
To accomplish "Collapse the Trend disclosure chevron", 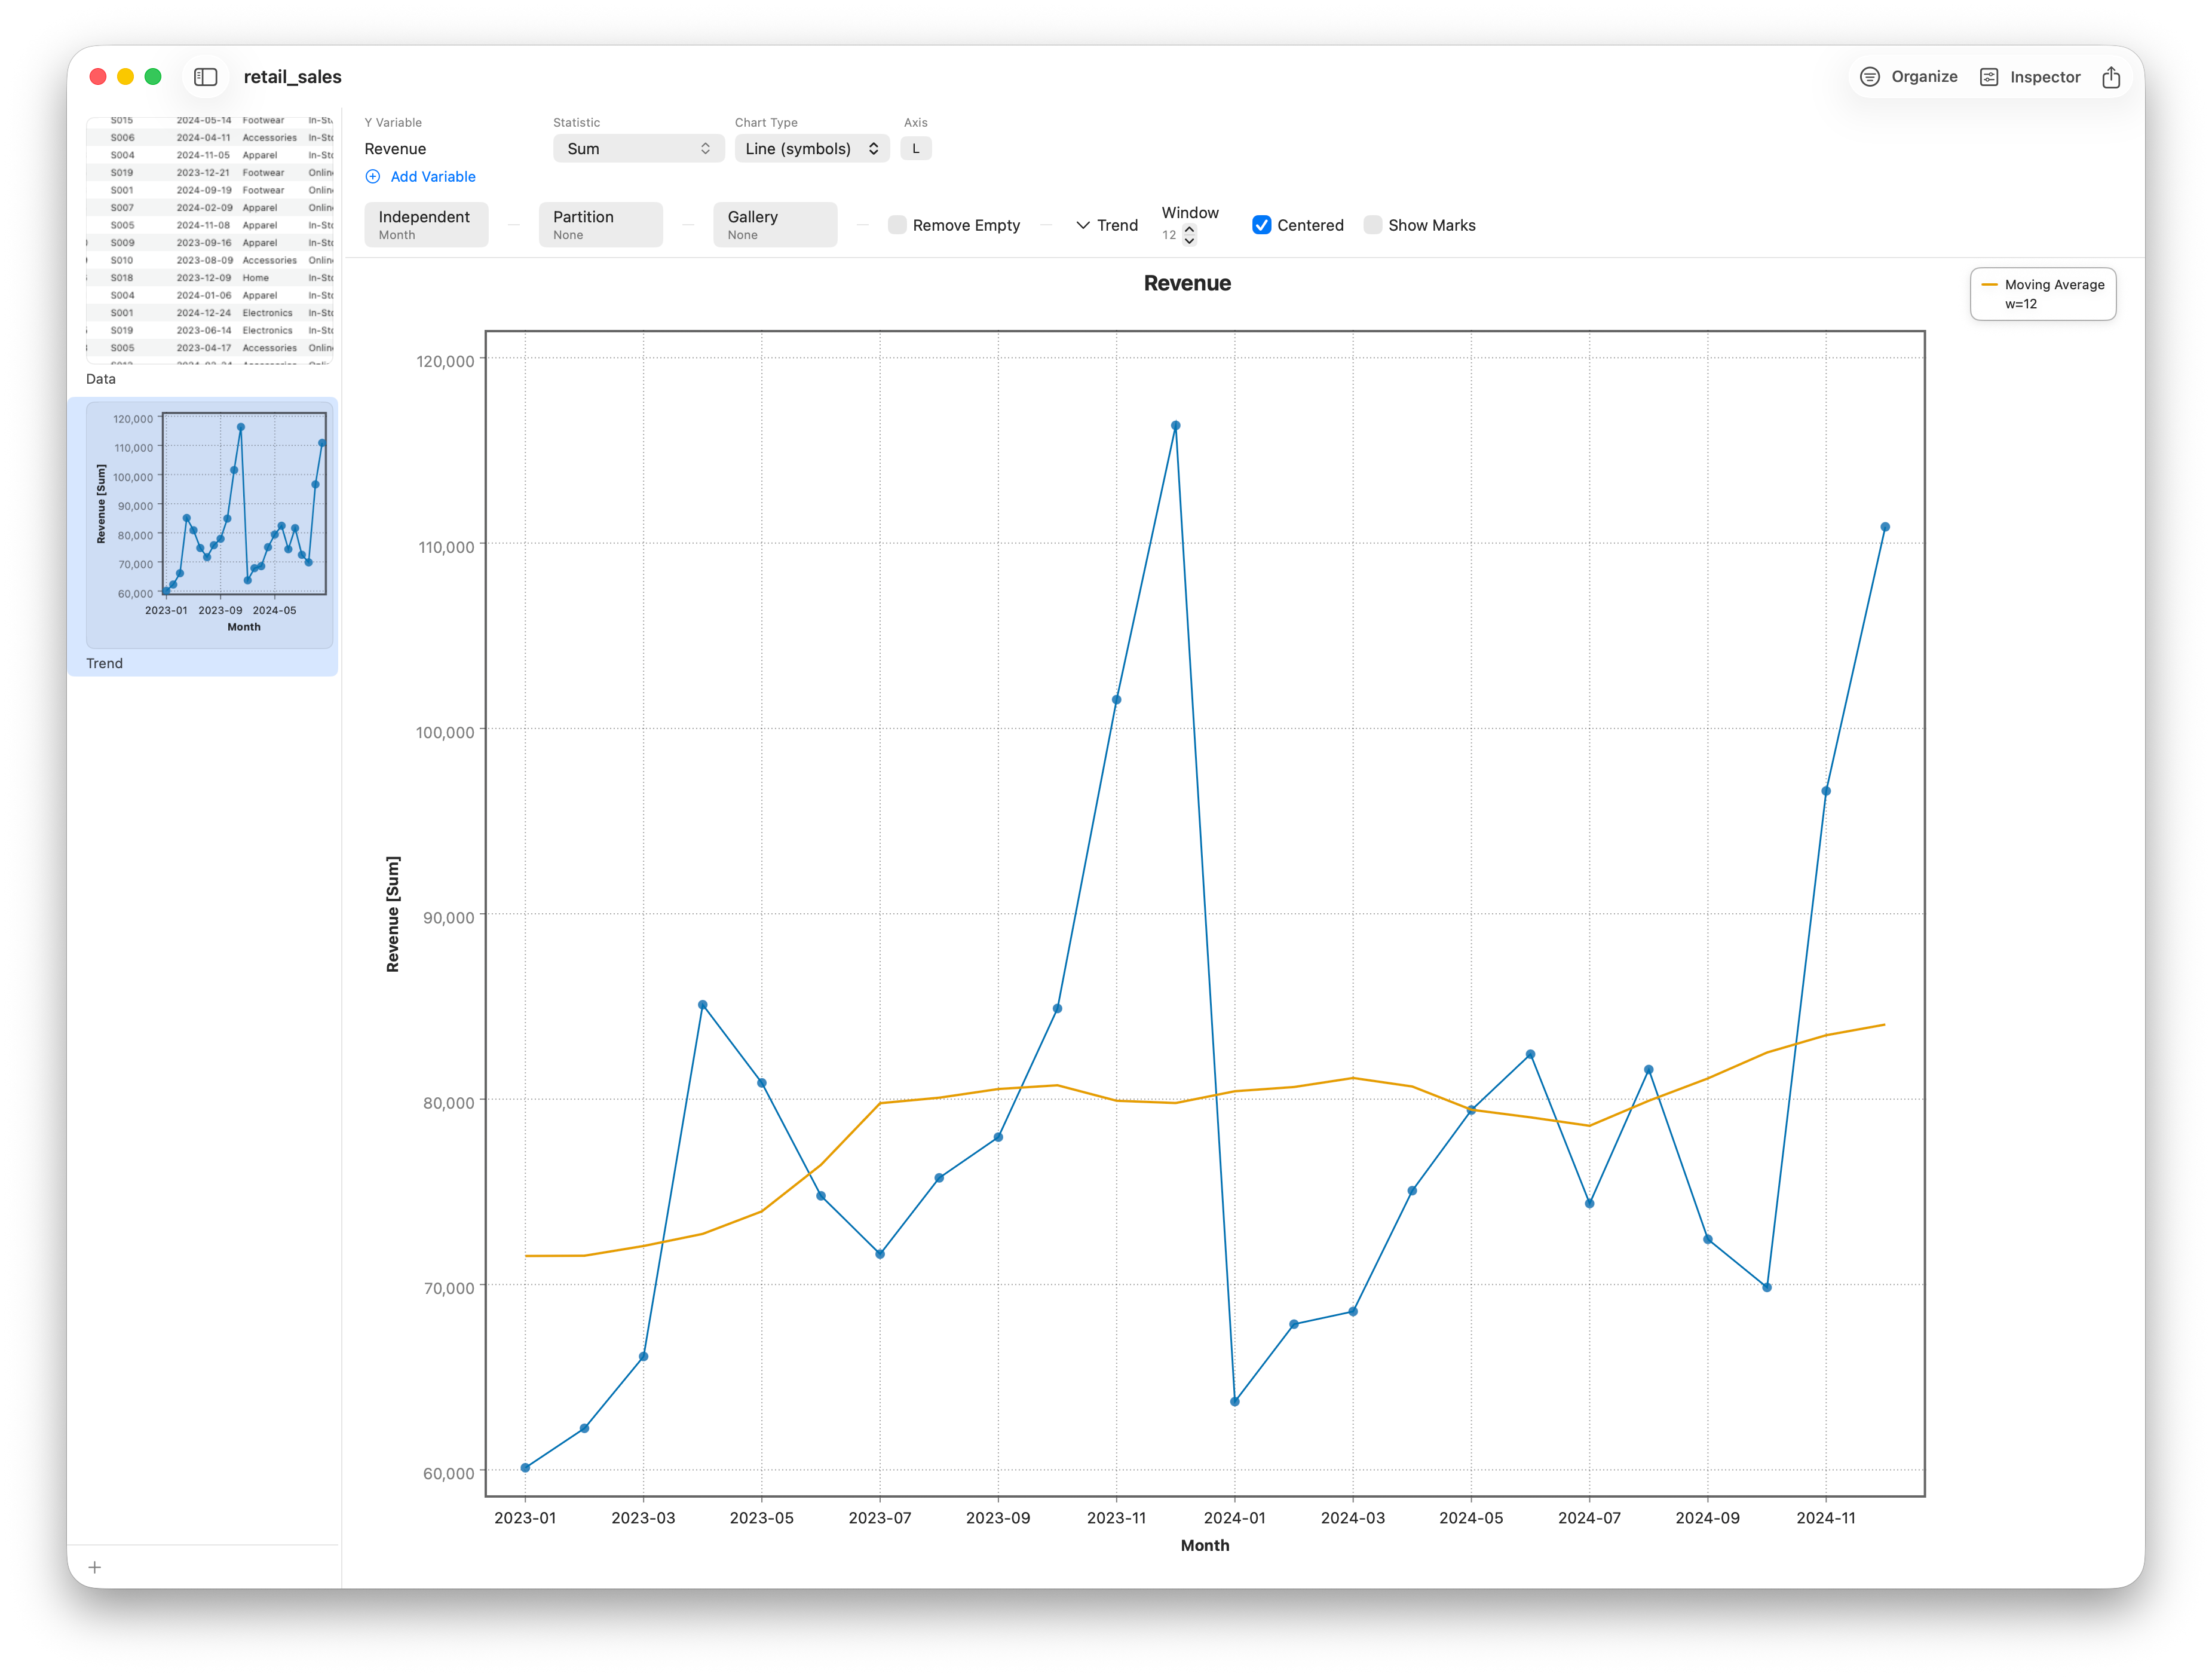I will point(1083,226).
